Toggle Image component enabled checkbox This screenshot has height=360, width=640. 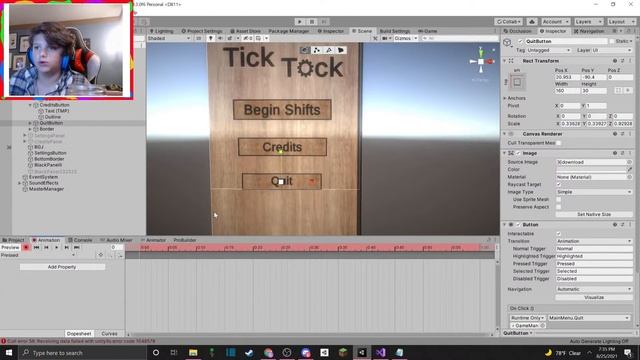[x=518, y=153]
